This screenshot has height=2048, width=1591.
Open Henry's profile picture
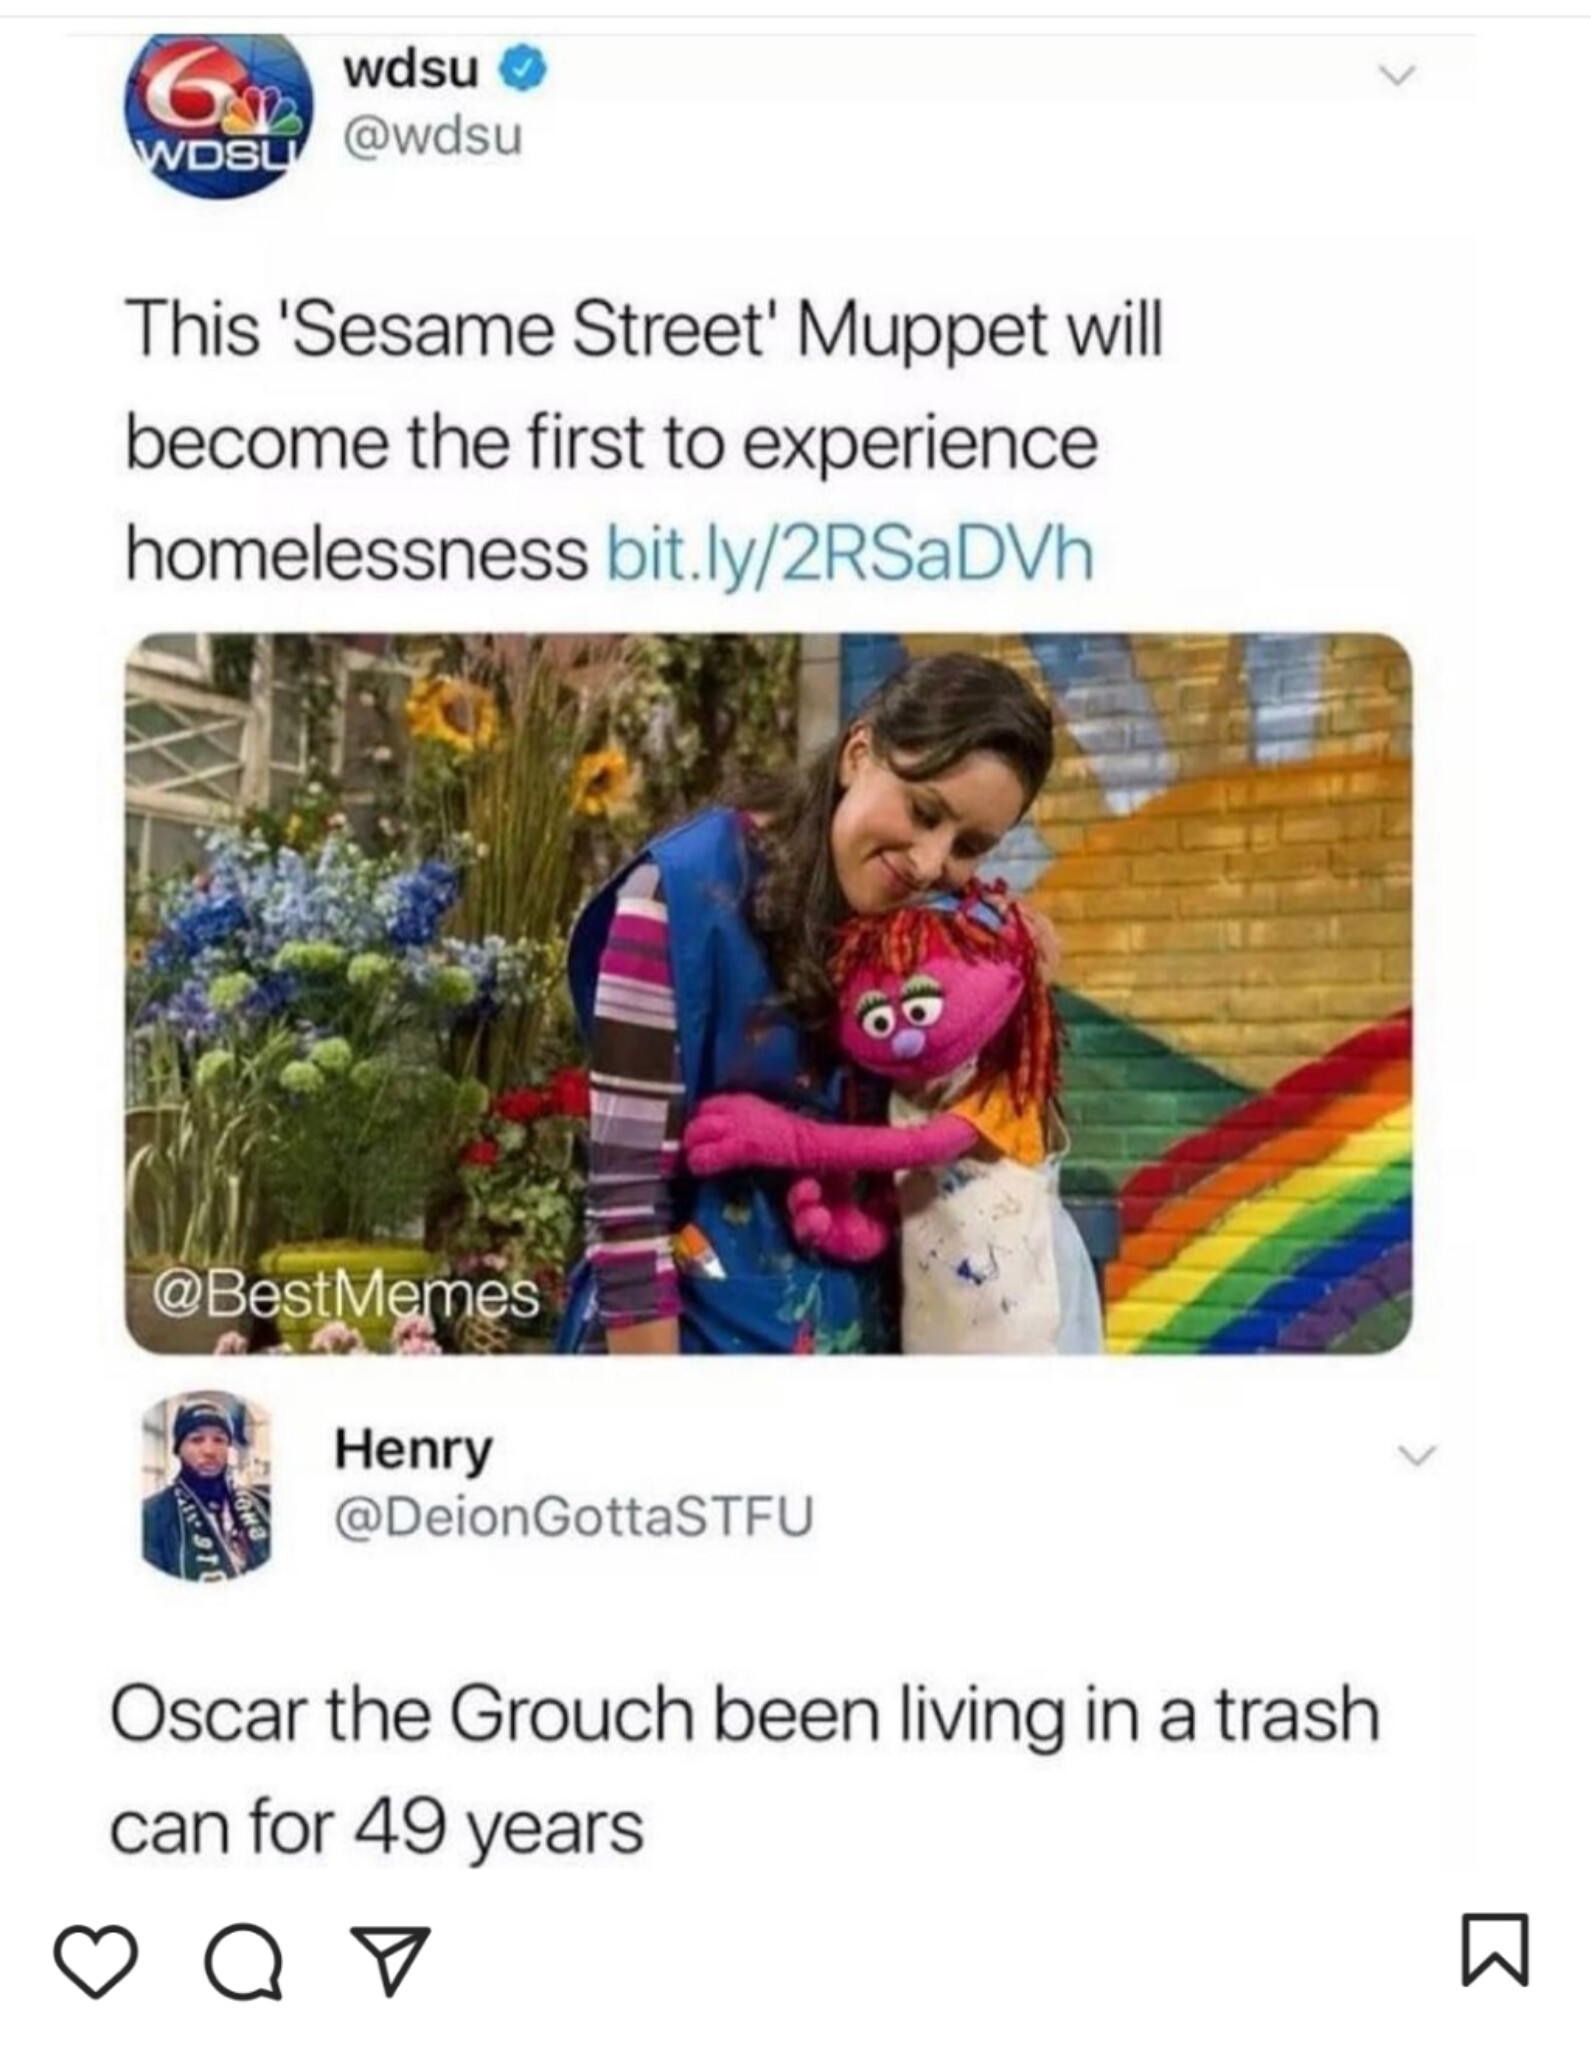point(207,1485)
